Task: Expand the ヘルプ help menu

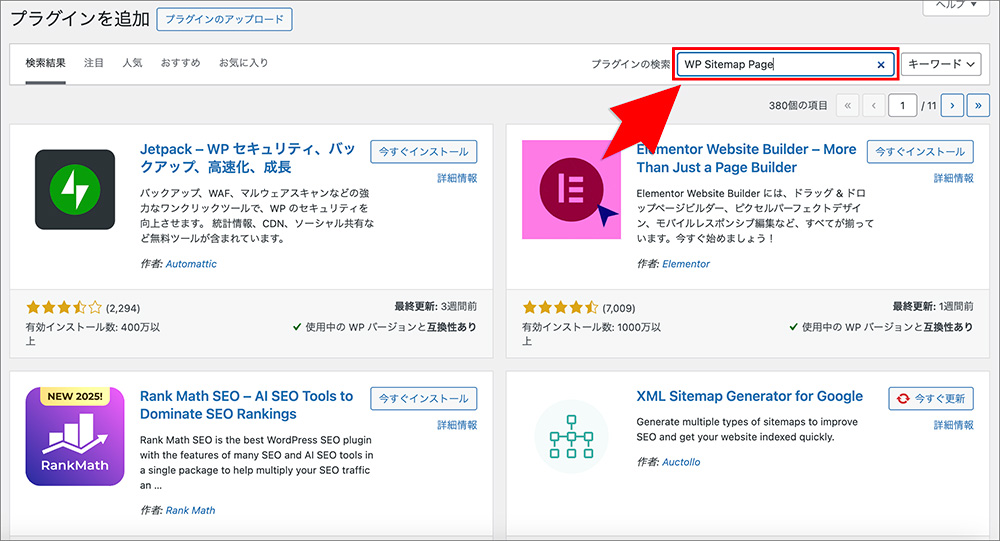Action: [955, 5]
